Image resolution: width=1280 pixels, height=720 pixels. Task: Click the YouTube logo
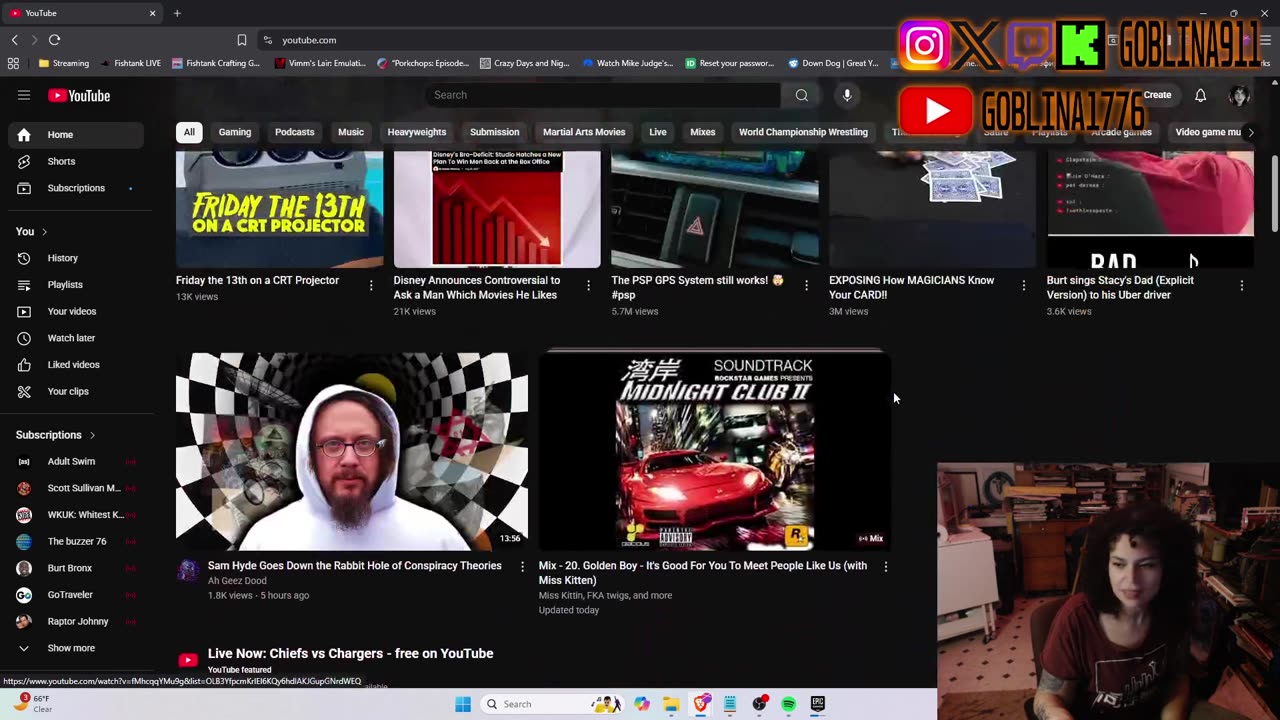coord(79,96)
